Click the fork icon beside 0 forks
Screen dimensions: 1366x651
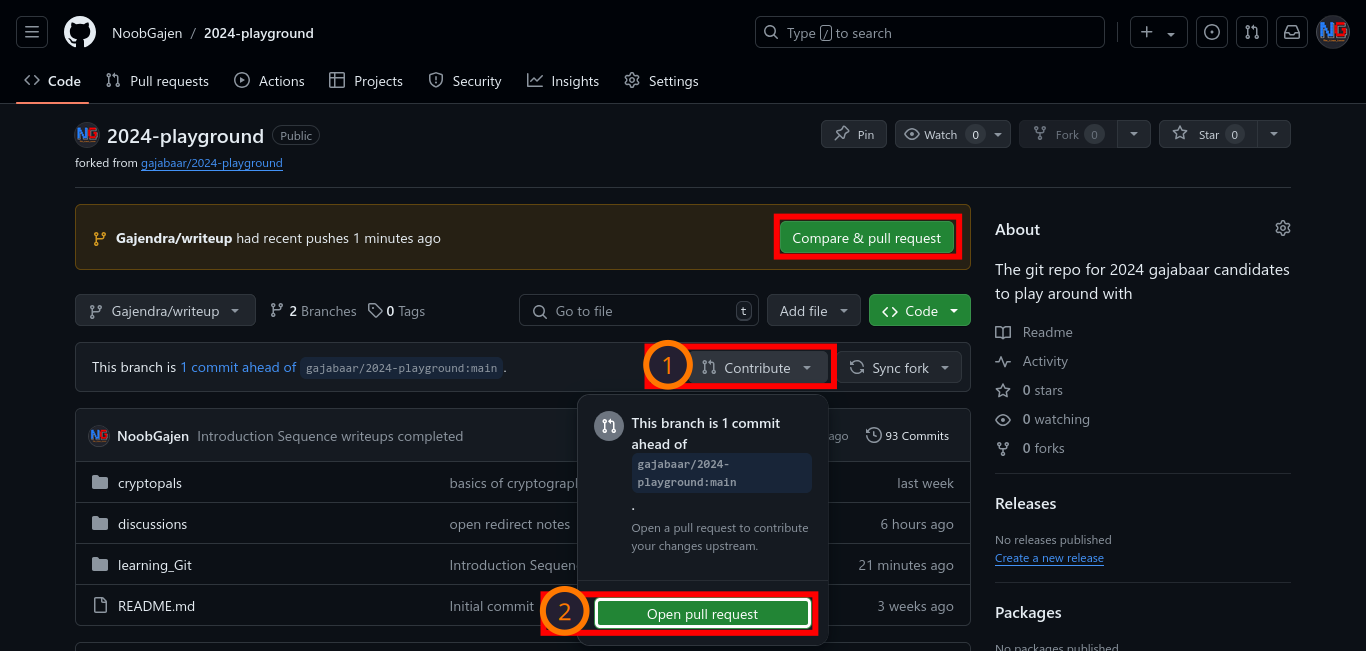point(1003,448)
